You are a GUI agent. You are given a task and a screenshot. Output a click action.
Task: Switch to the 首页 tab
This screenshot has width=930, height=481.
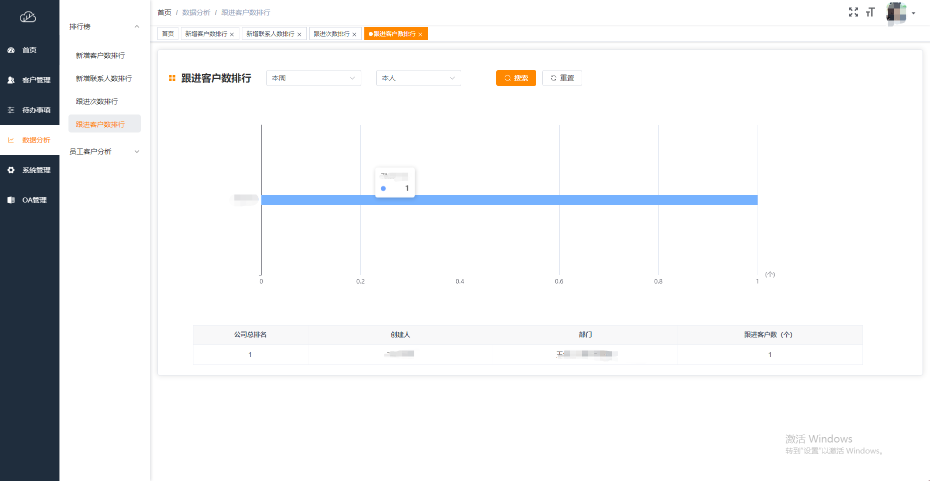(x=168, y=34)
